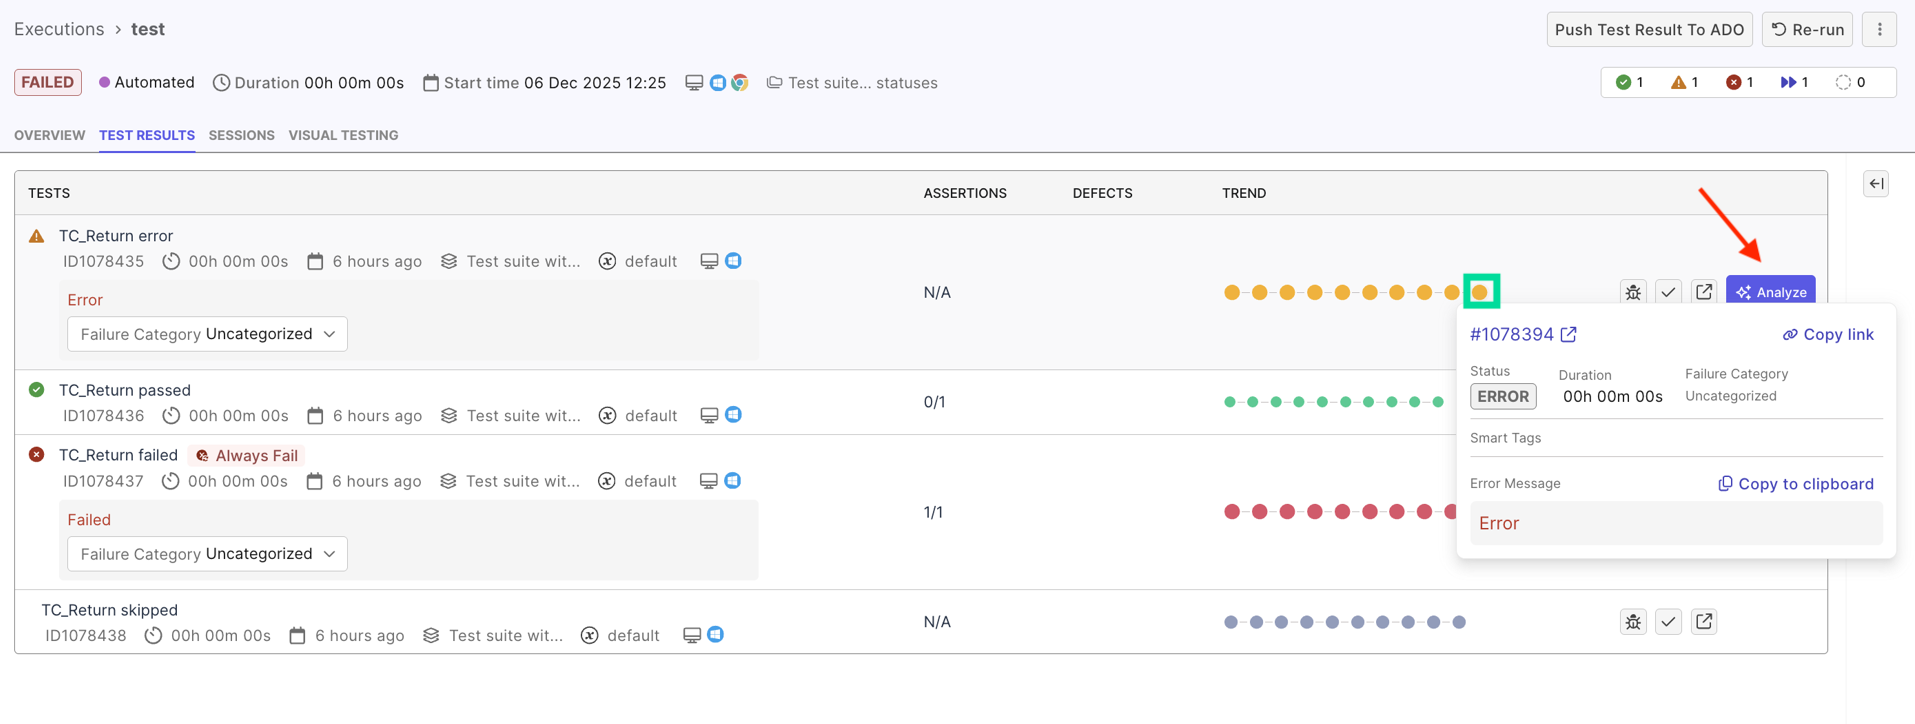The height and width of the screenshot is (724, 1915).
Task: Open the more options kebab menu
Action: [x=1879, y=29]
